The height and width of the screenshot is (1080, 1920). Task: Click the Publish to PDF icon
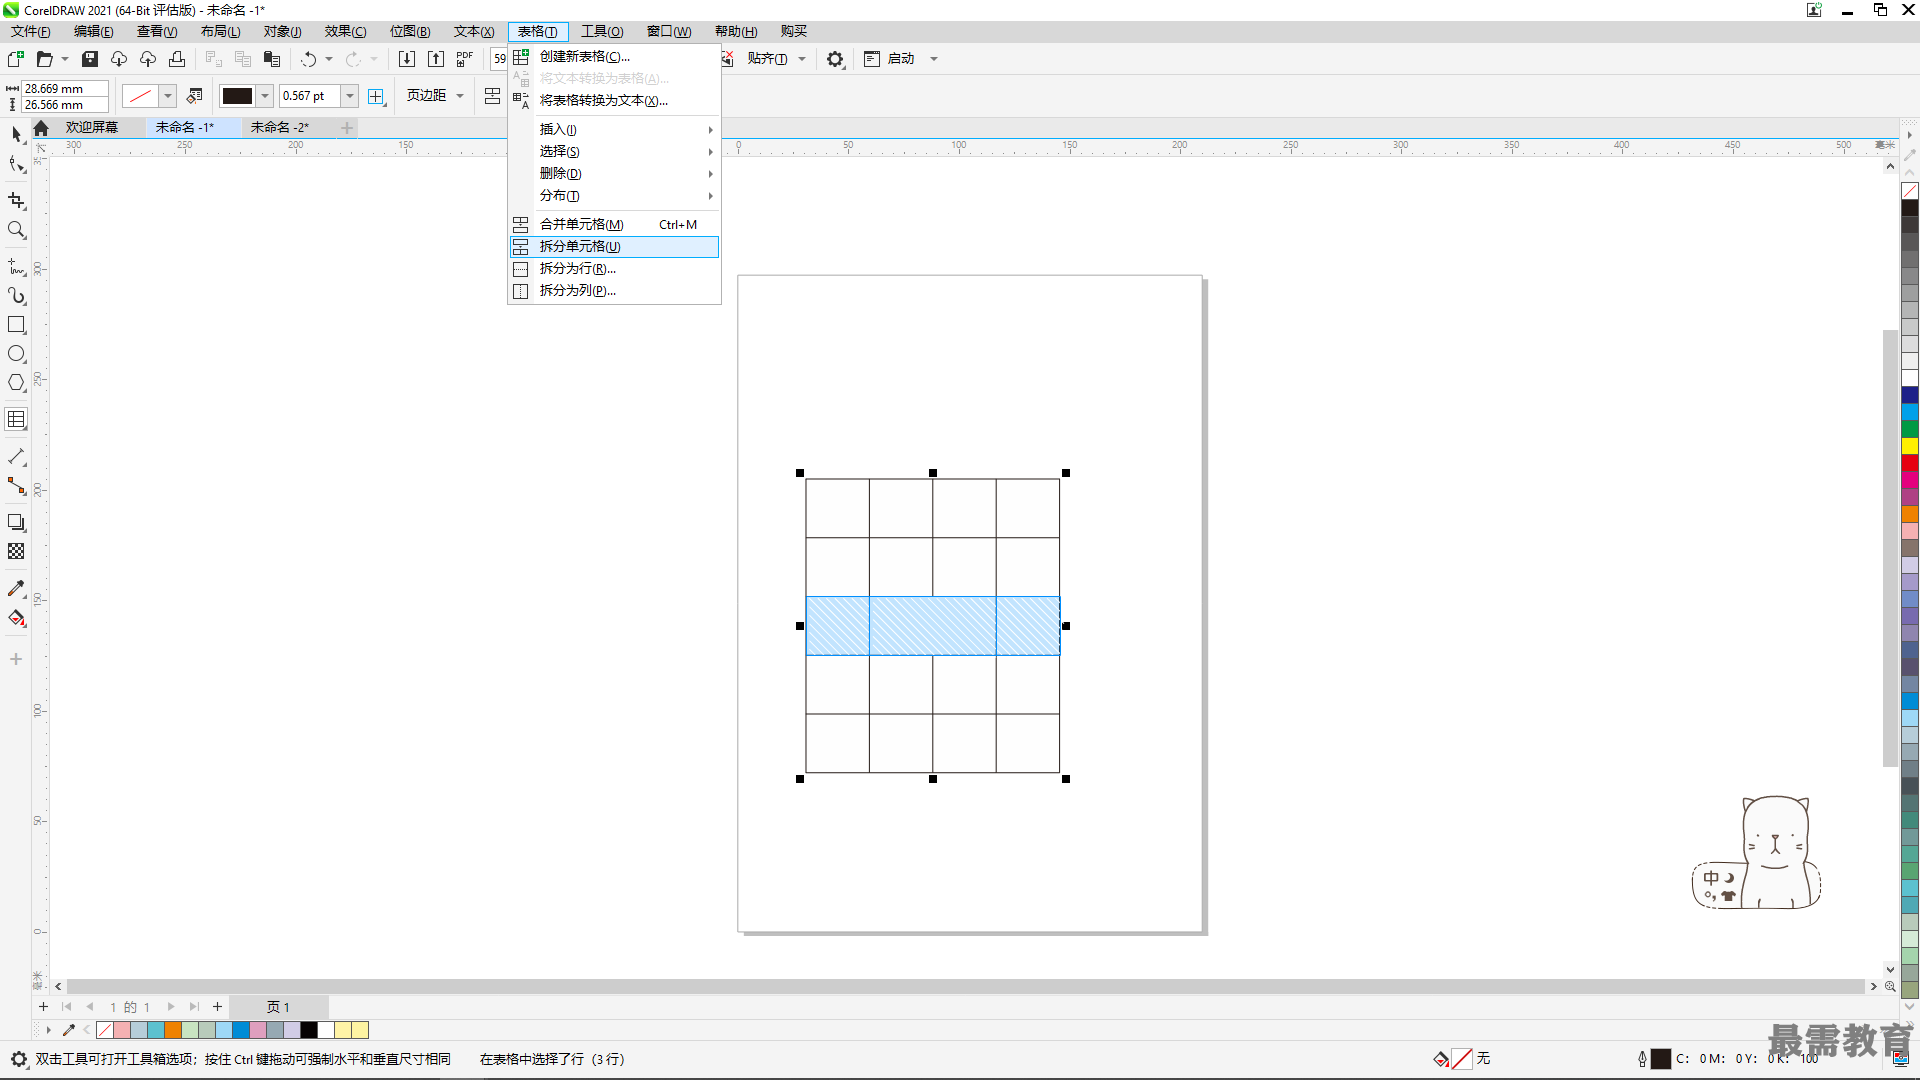click(465, 59)
